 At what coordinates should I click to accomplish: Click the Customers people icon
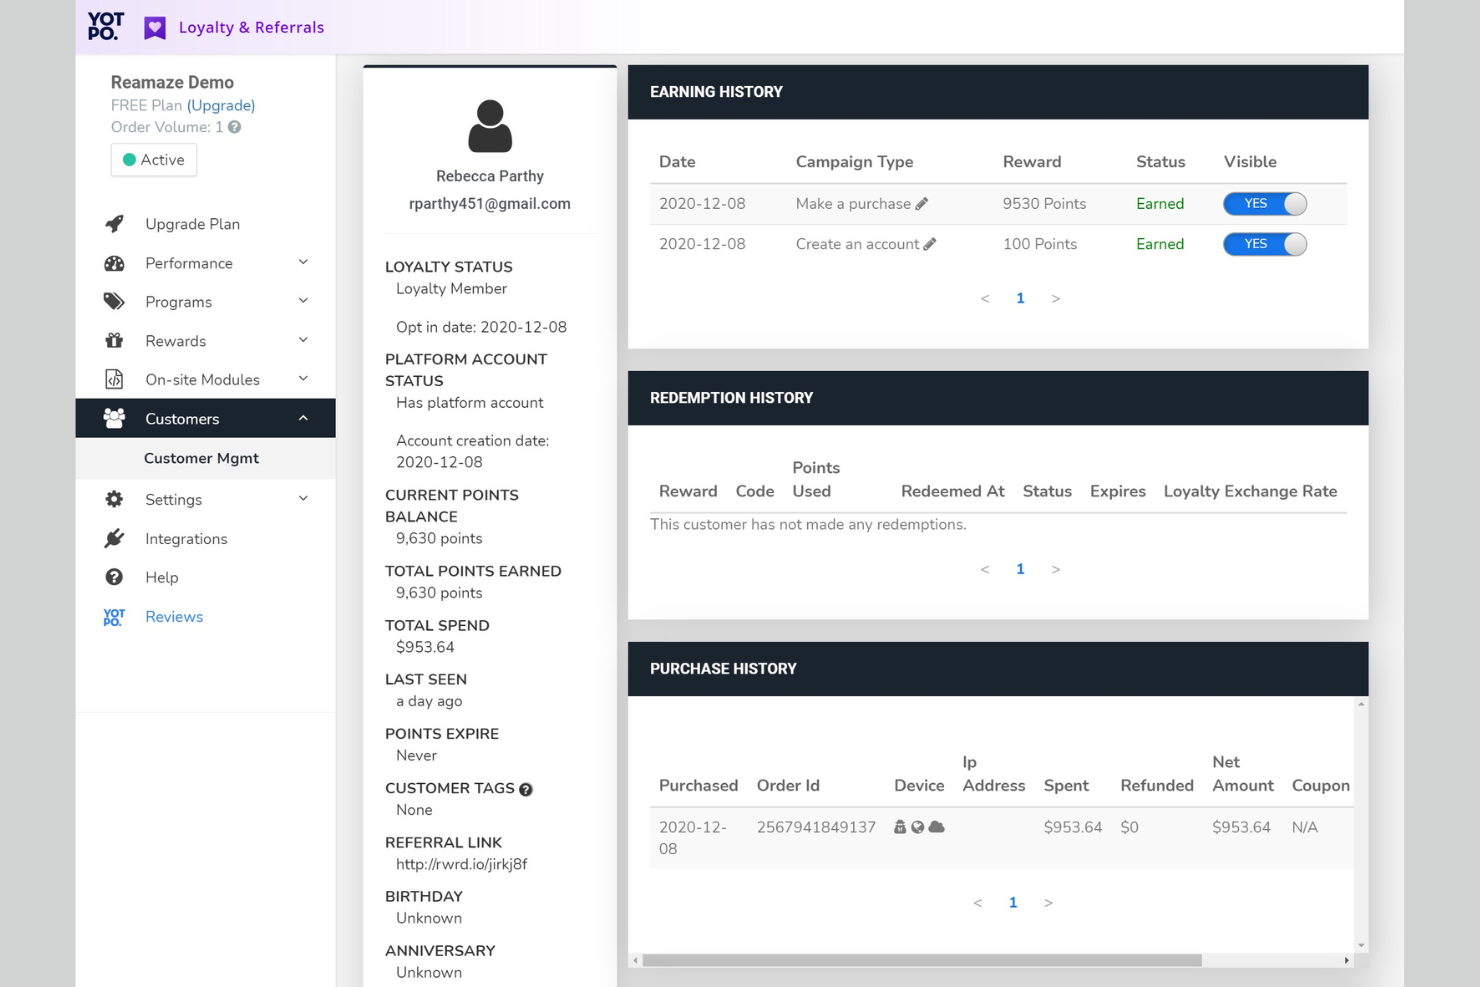(x=114, y=419)
